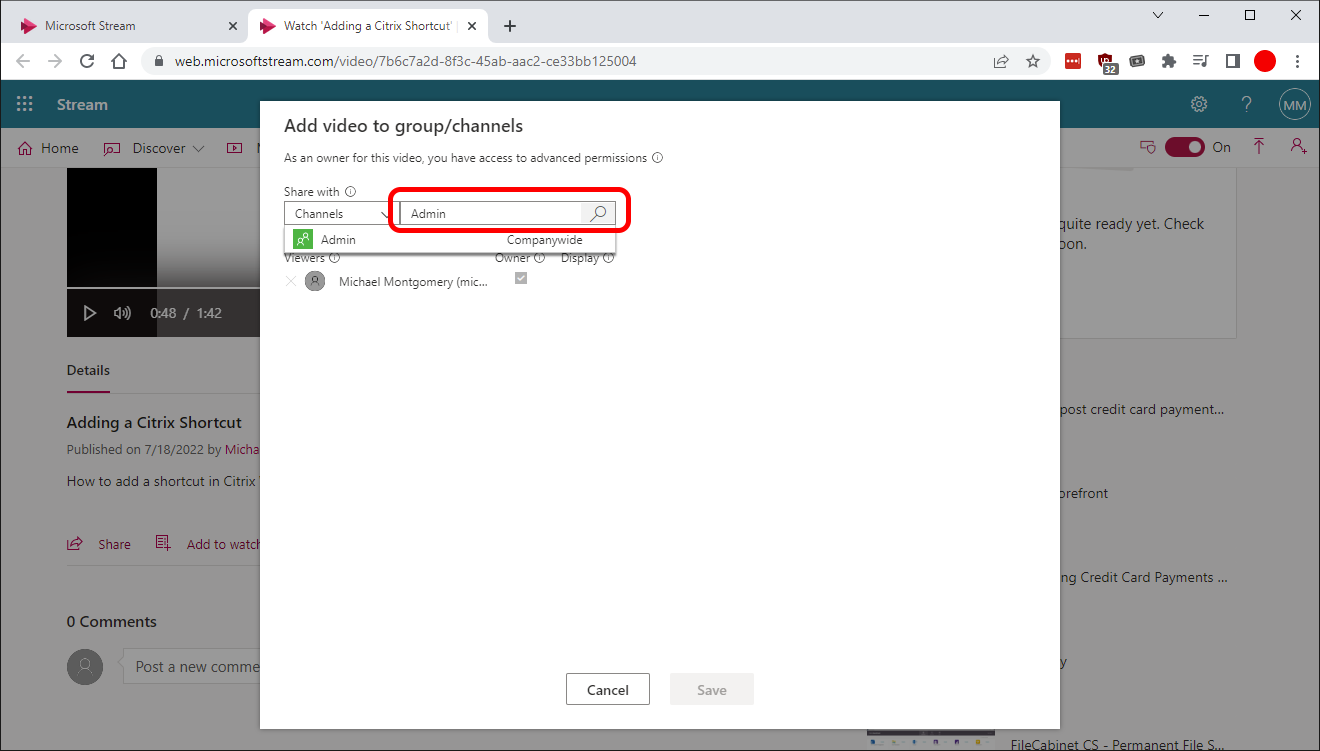Click the upload video arrow icon
The height and width of the screenshot is (751, 1320).
pyautogui.click(x=1259, y=147)
